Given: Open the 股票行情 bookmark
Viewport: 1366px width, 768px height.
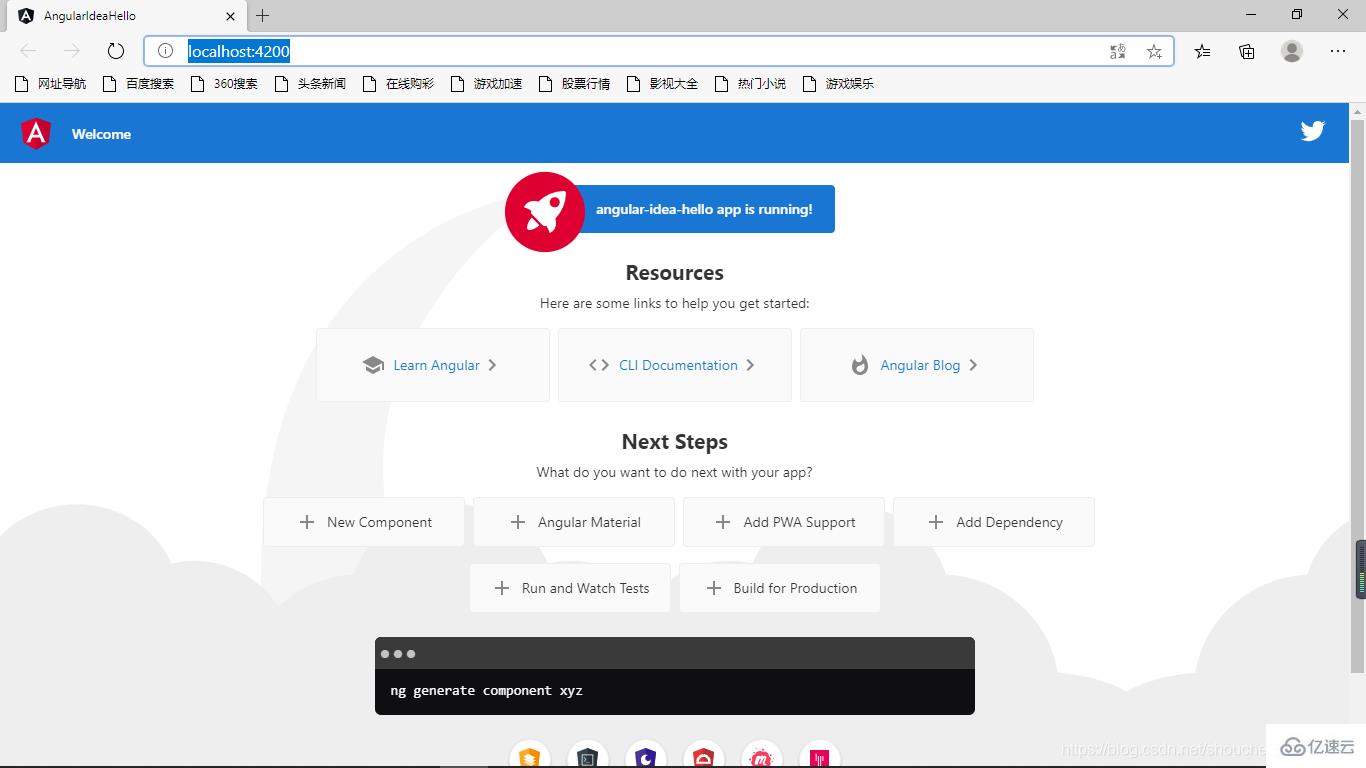Looking at the screenshot, I should point(575,84).
